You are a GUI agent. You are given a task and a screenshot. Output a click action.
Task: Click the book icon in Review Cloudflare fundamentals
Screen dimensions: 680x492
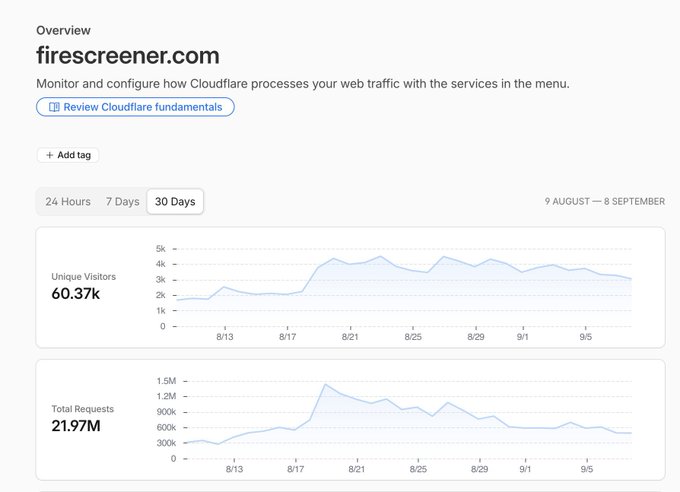coord(54,107)
